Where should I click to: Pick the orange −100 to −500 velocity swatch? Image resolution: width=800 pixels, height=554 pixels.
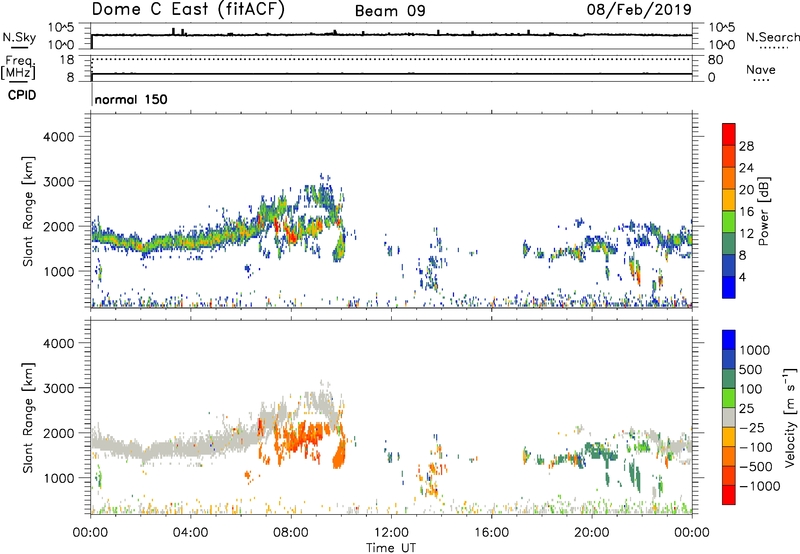[x=729, y=456]
